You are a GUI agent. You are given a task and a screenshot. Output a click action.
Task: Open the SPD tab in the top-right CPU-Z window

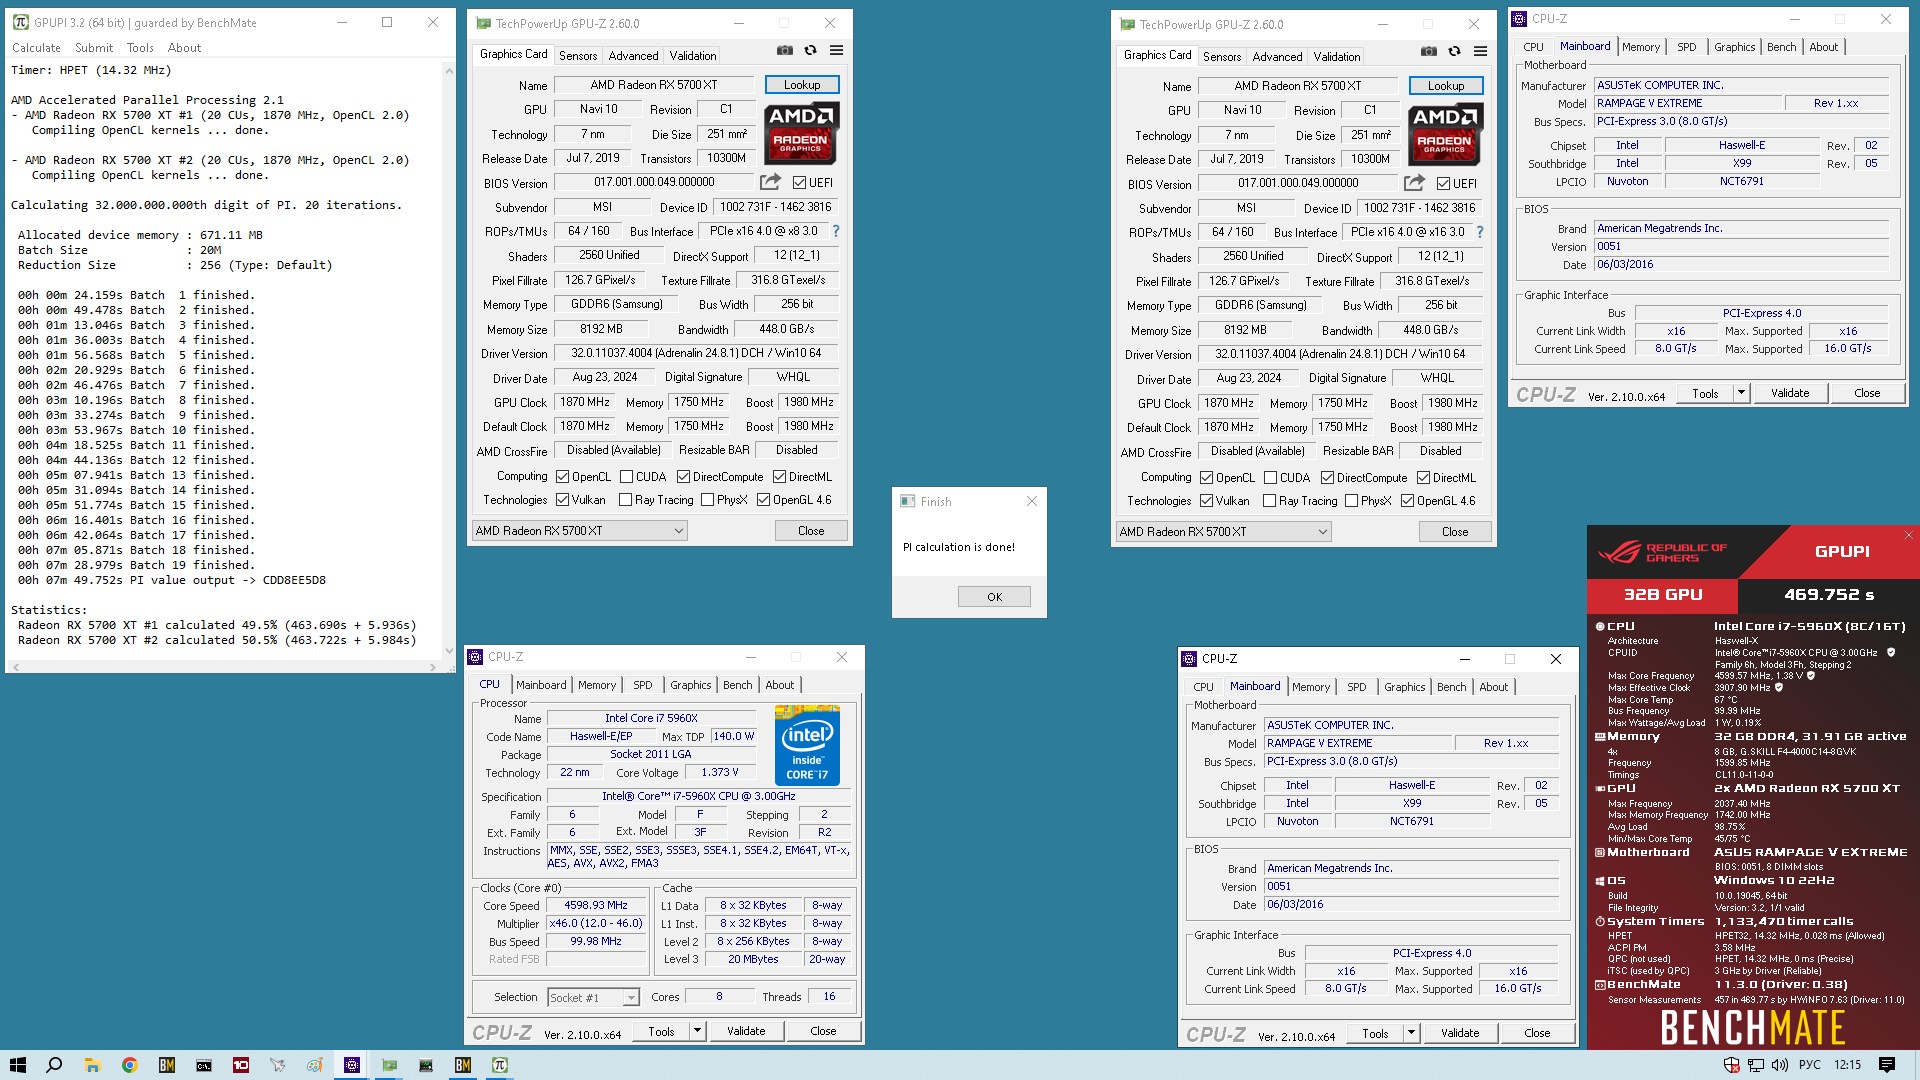pos(1686,47)
